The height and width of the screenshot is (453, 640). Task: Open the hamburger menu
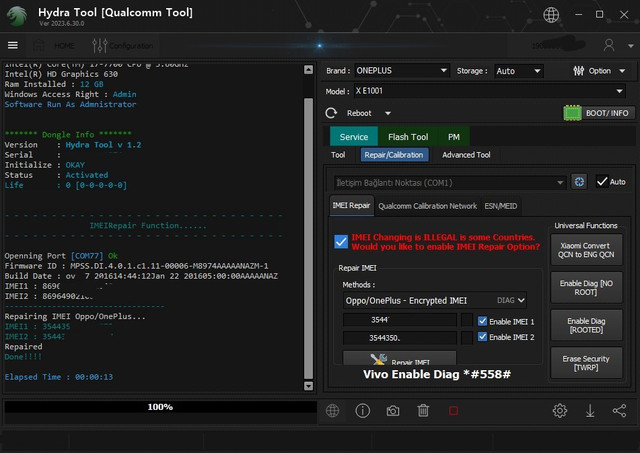[x=13, y=45]
